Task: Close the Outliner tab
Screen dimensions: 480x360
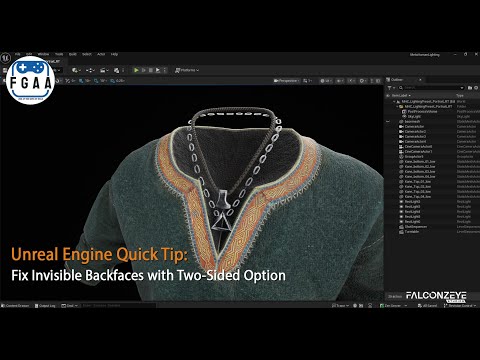Action: pos(420,80)
